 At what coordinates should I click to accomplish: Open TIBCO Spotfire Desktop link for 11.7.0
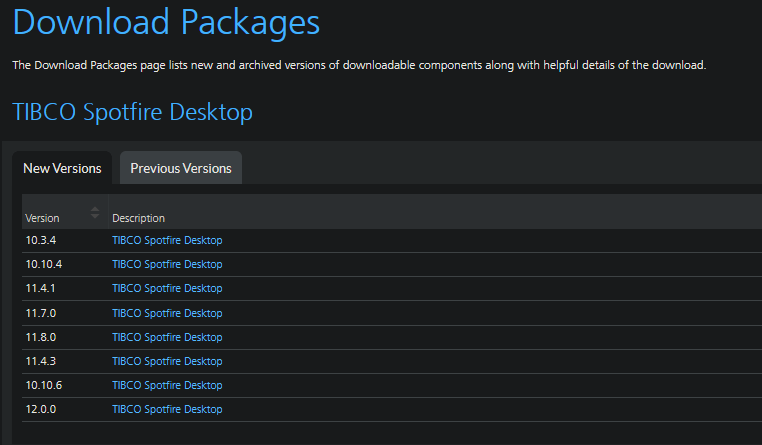[x=167, y=313]
